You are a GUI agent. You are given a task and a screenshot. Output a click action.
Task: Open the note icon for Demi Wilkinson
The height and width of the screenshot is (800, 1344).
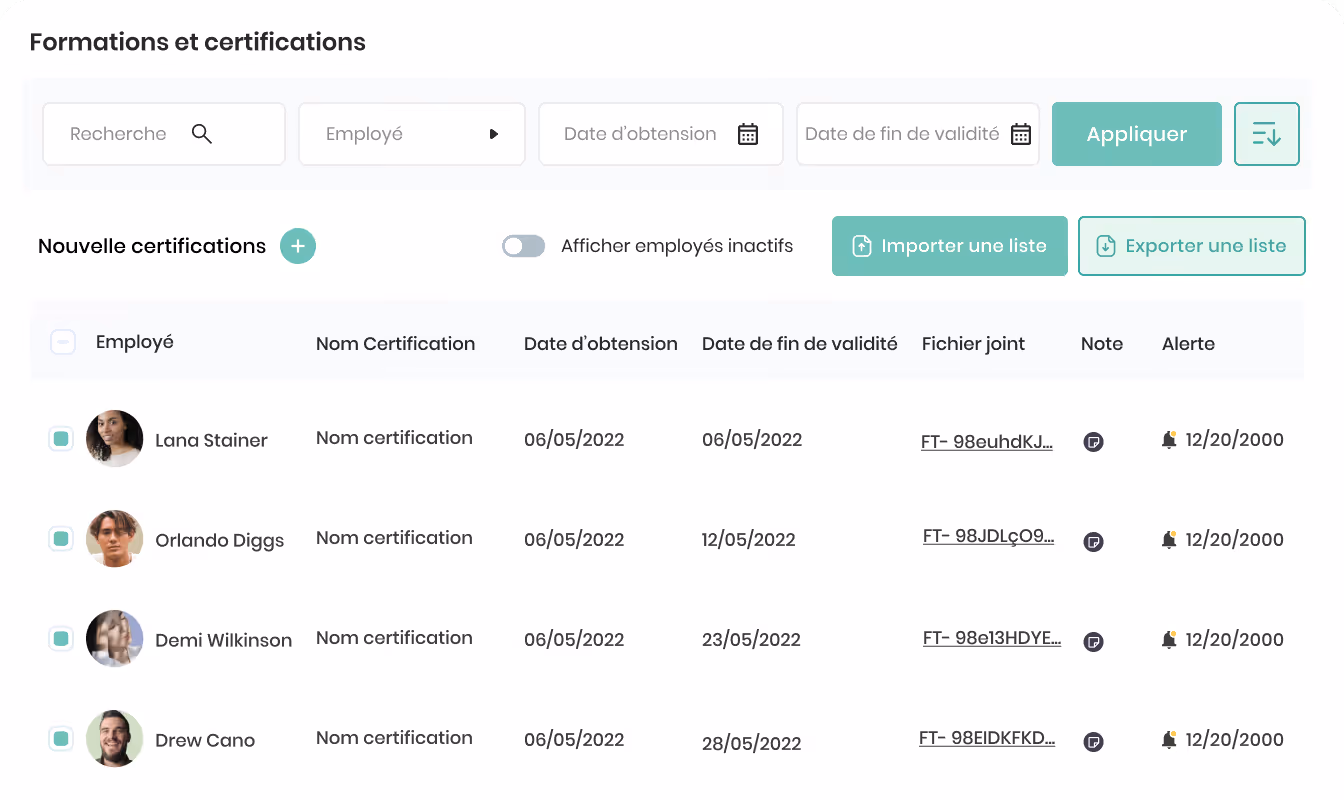[1094, 641]
